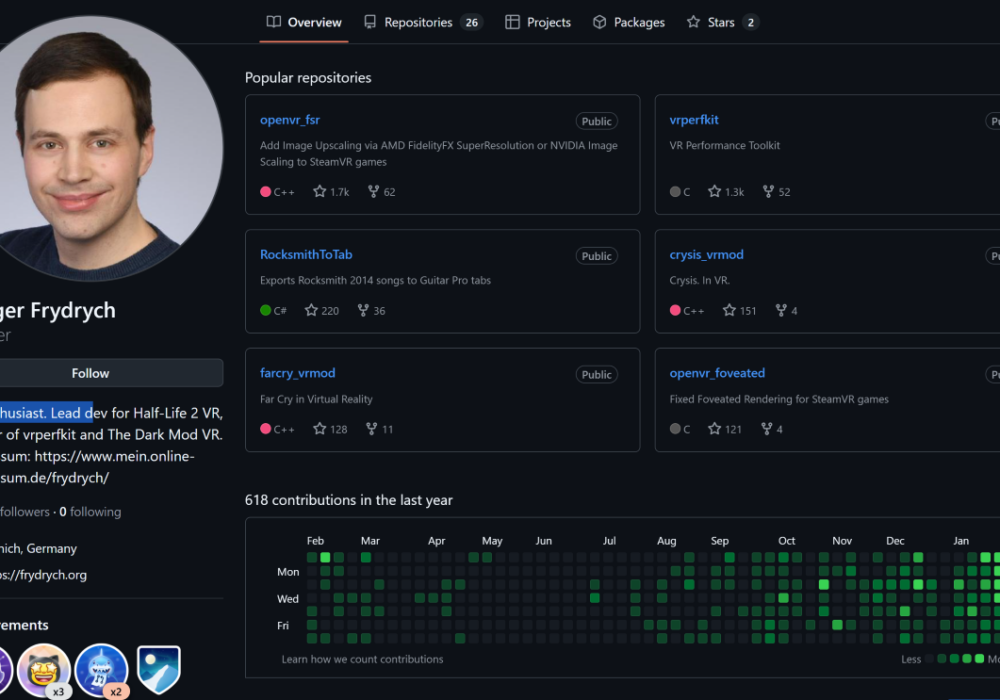The width and height of the screenshot is (1000, 700).
Task: Click the Public badge on RocksmithToTab card
Action: point(596,256)
